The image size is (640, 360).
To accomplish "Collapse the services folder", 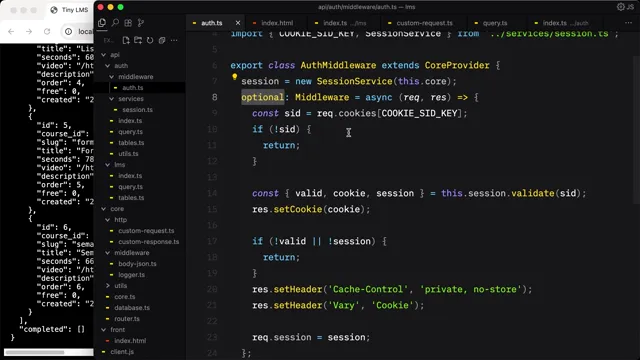I will [131, 99].
